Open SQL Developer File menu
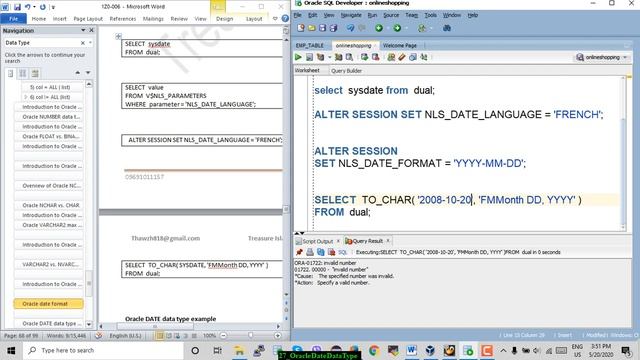 298,15
